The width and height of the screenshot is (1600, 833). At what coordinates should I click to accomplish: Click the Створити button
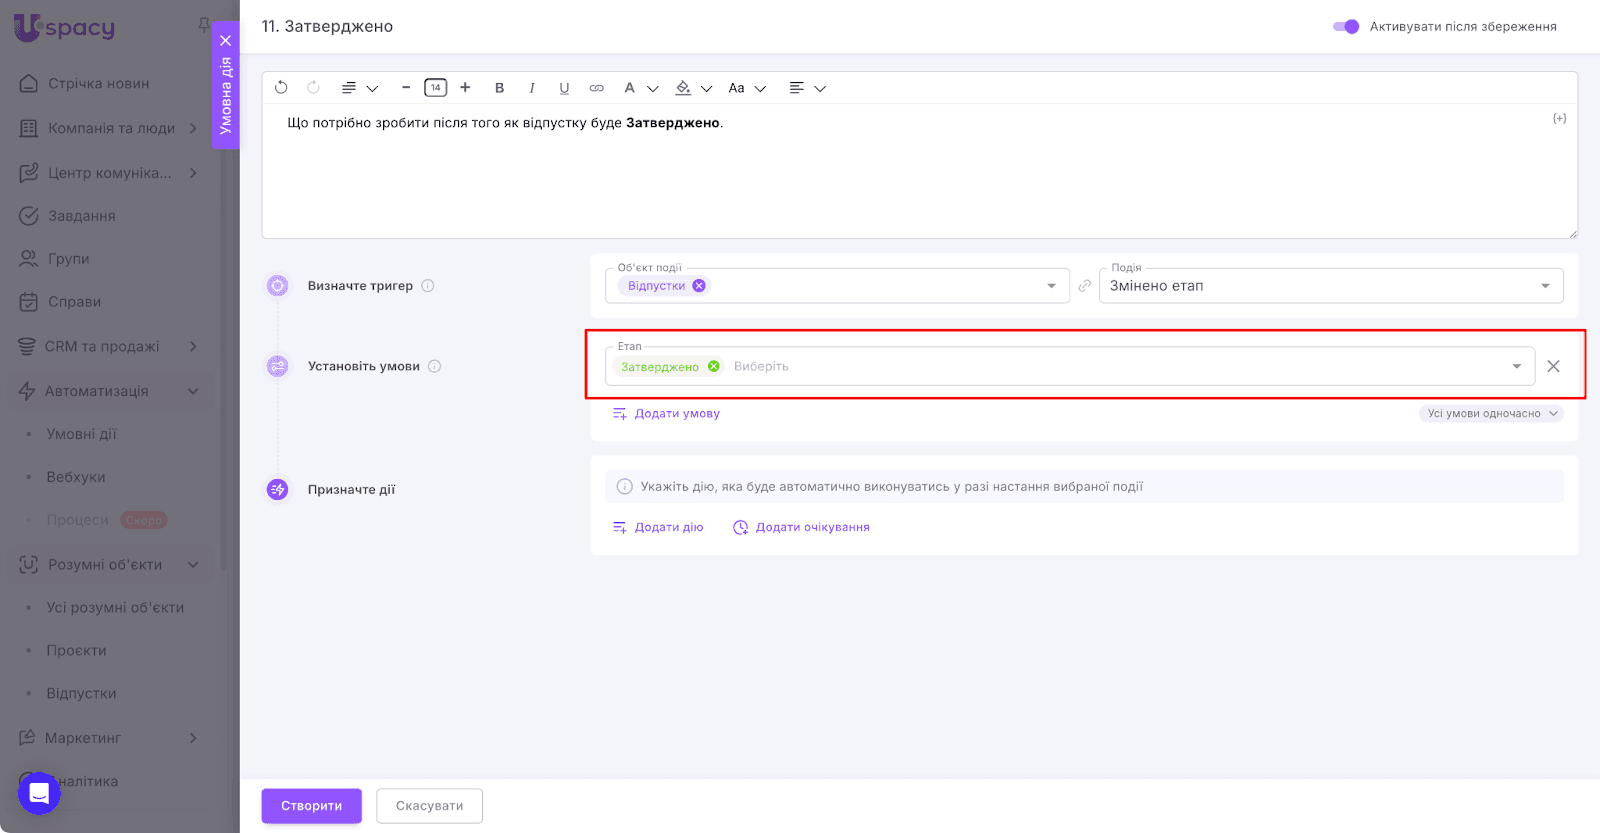[311, 806]
